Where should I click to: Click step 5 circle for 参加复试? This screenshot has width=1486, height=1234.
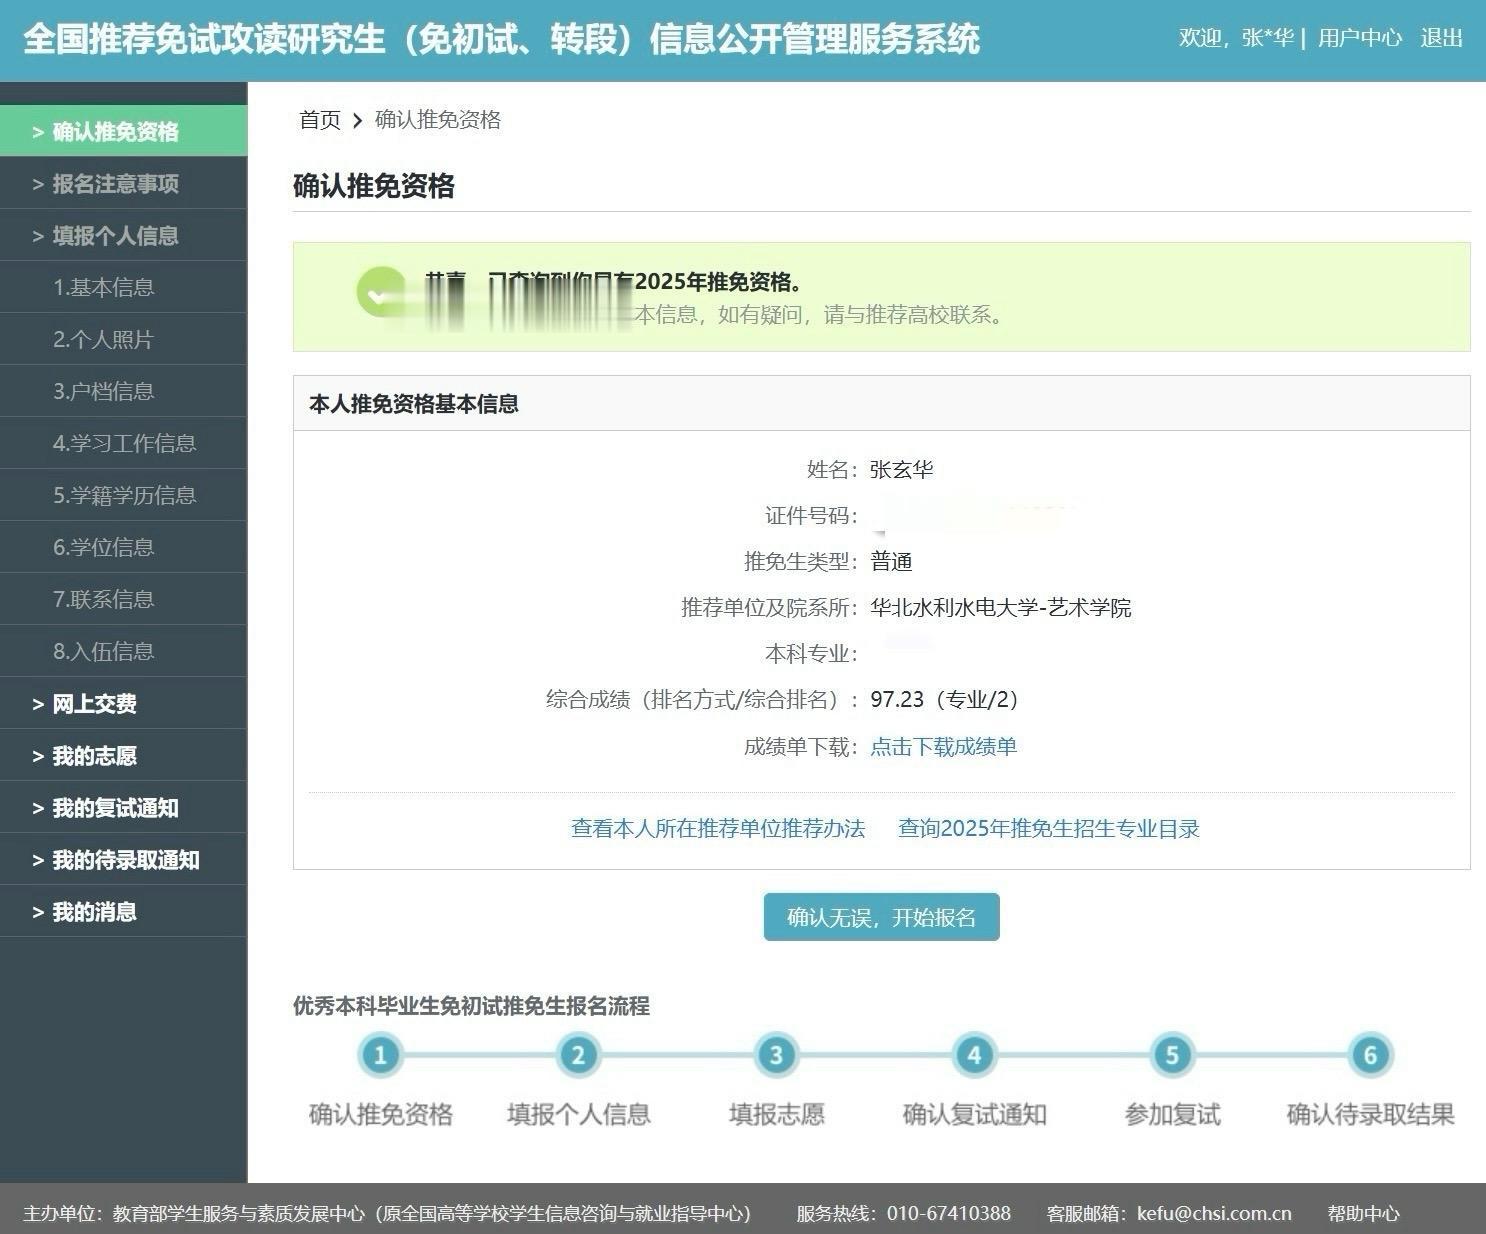click(1172, 1054)
